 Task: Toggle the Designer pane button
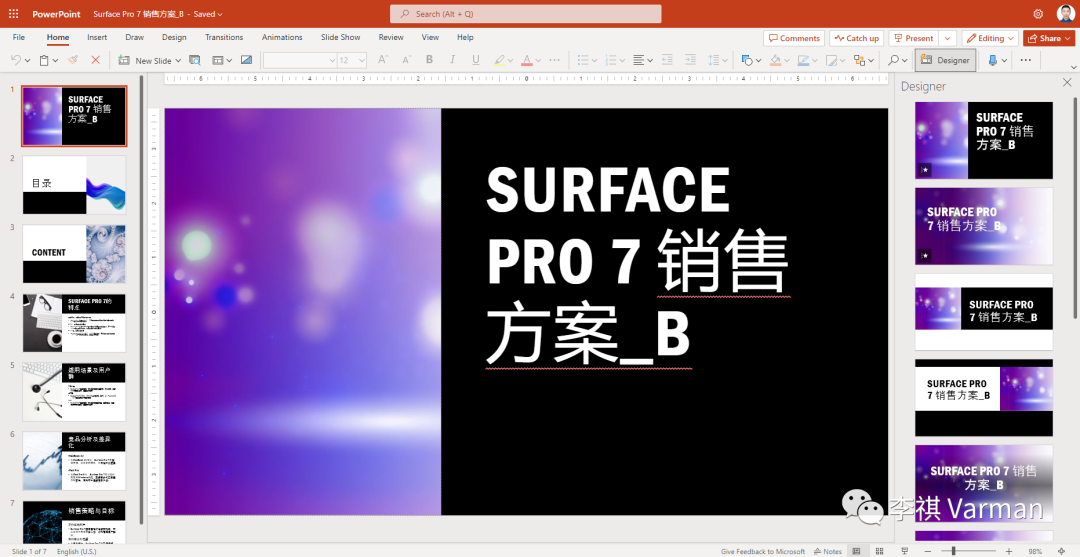tap(945, 61)
